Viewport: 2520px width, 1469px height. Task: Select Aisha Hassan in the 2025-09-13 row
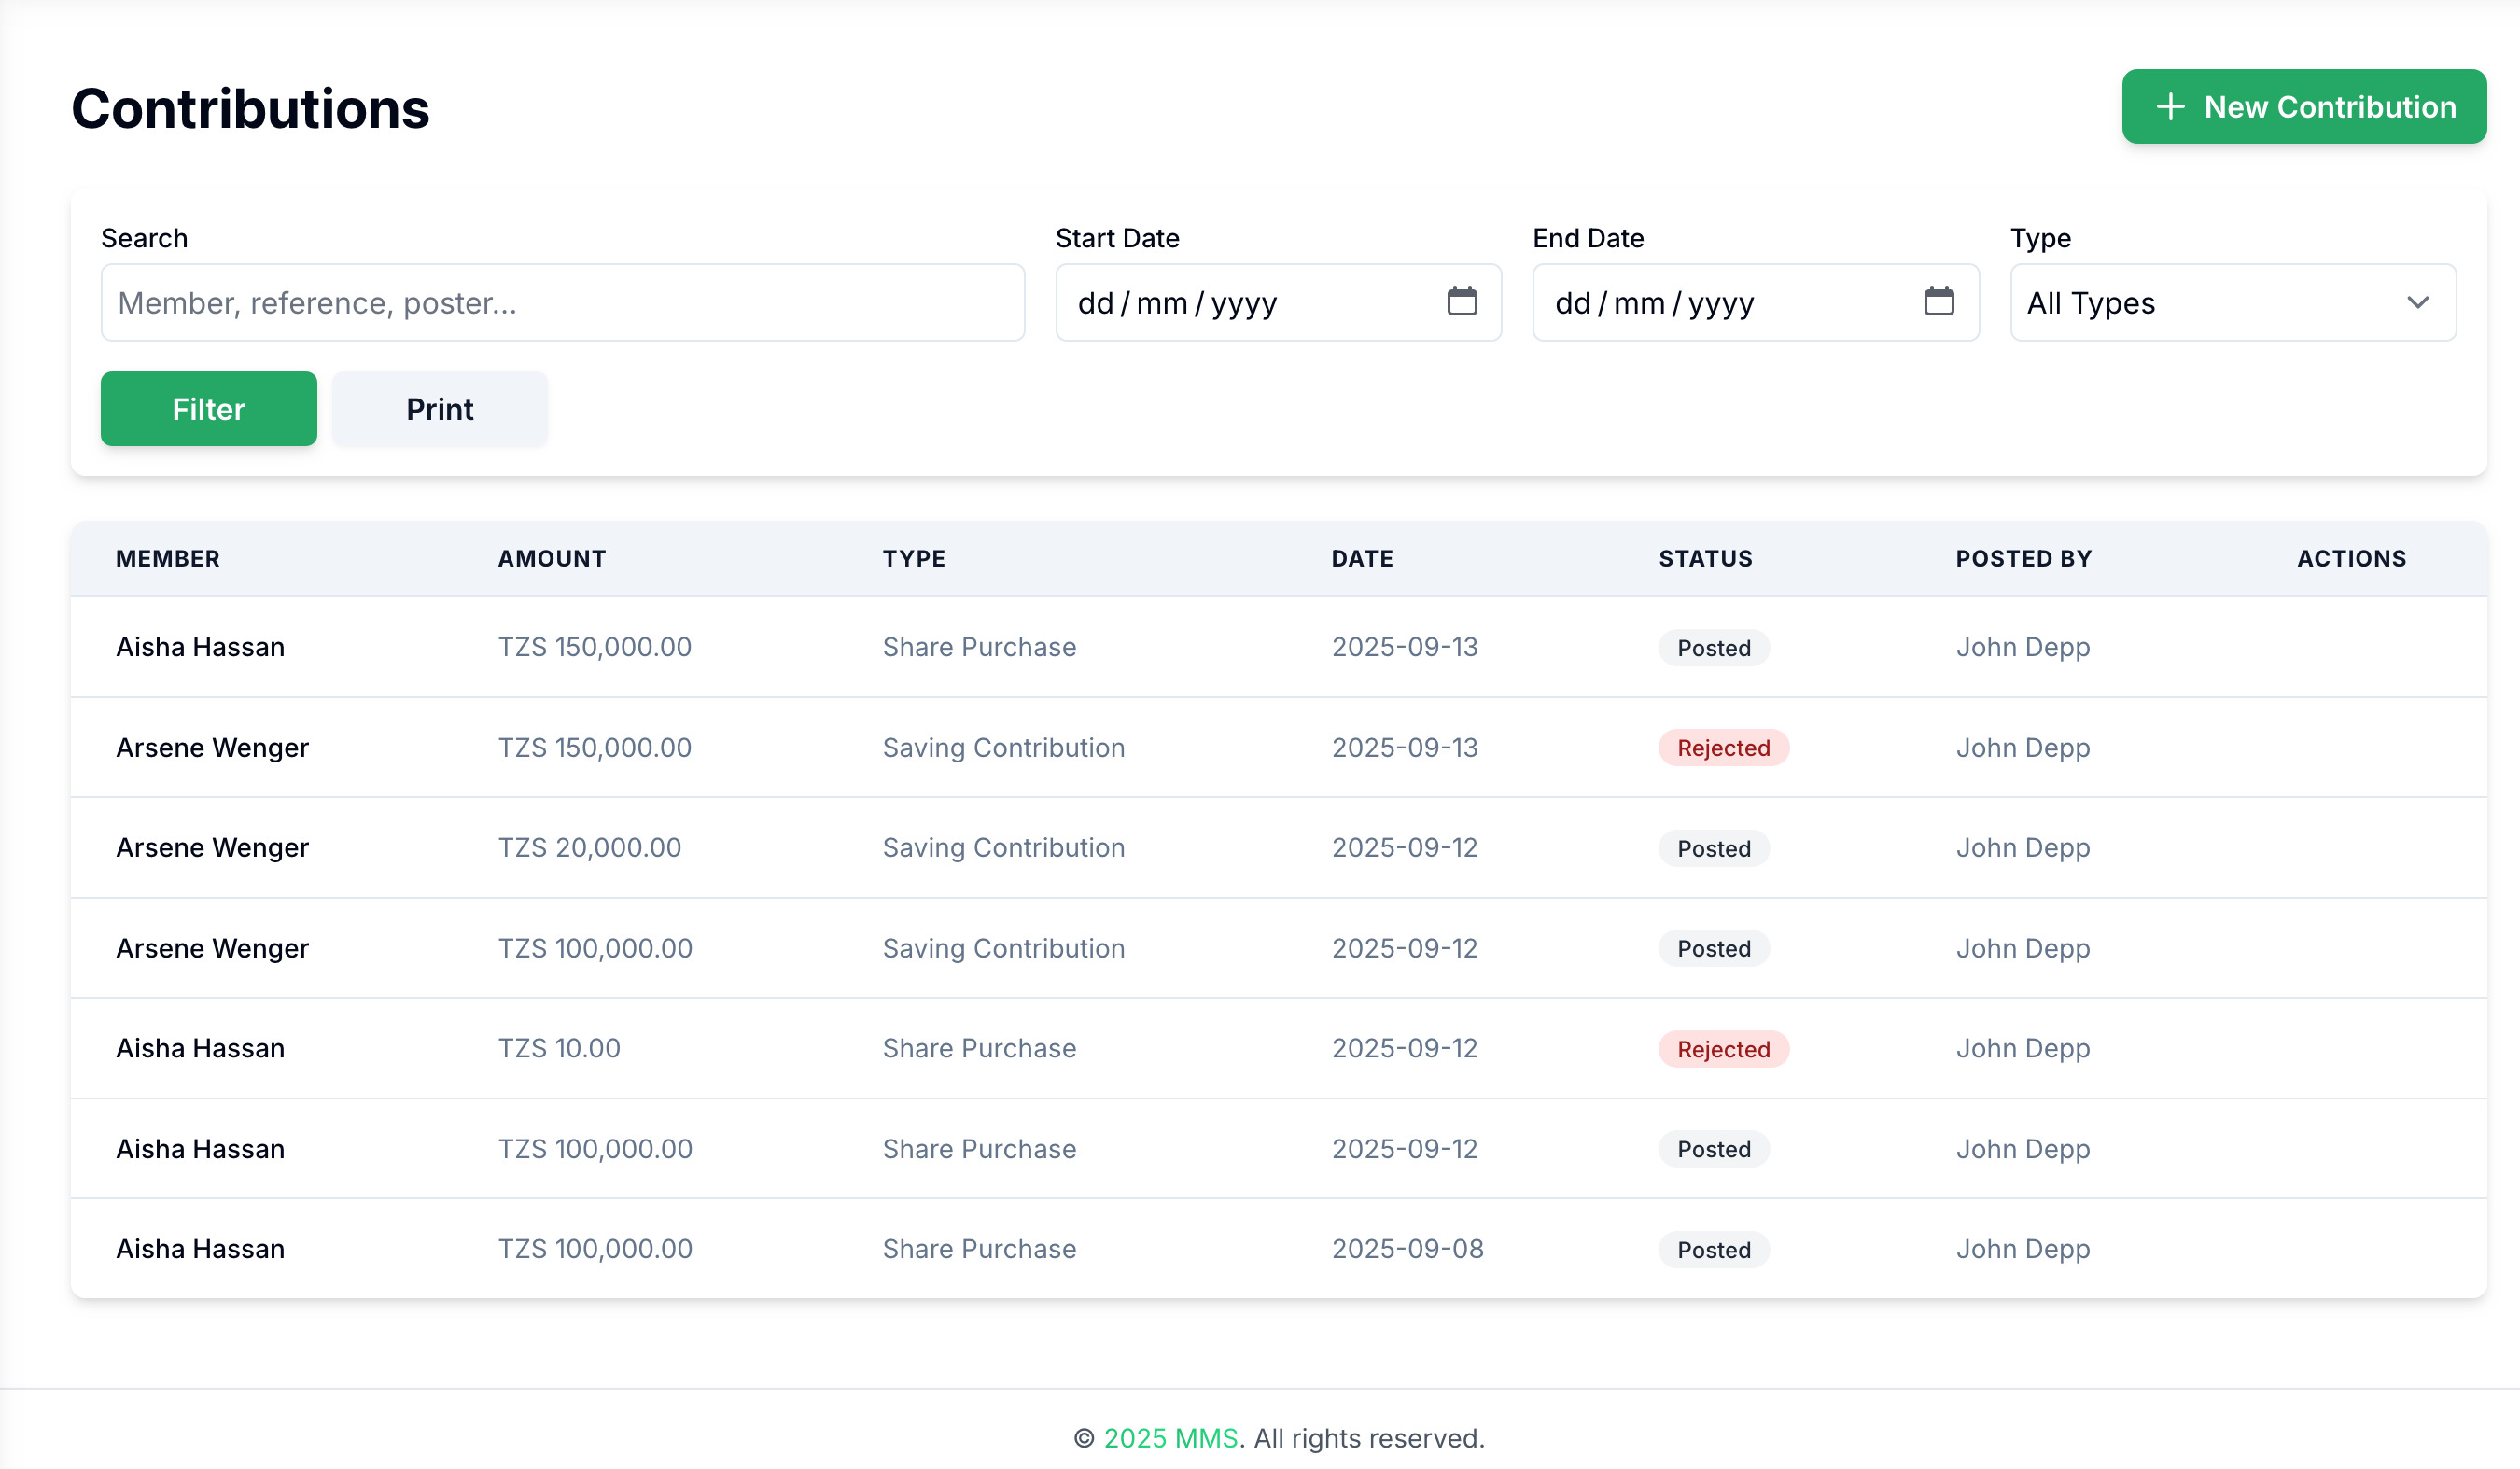point(200,647)
